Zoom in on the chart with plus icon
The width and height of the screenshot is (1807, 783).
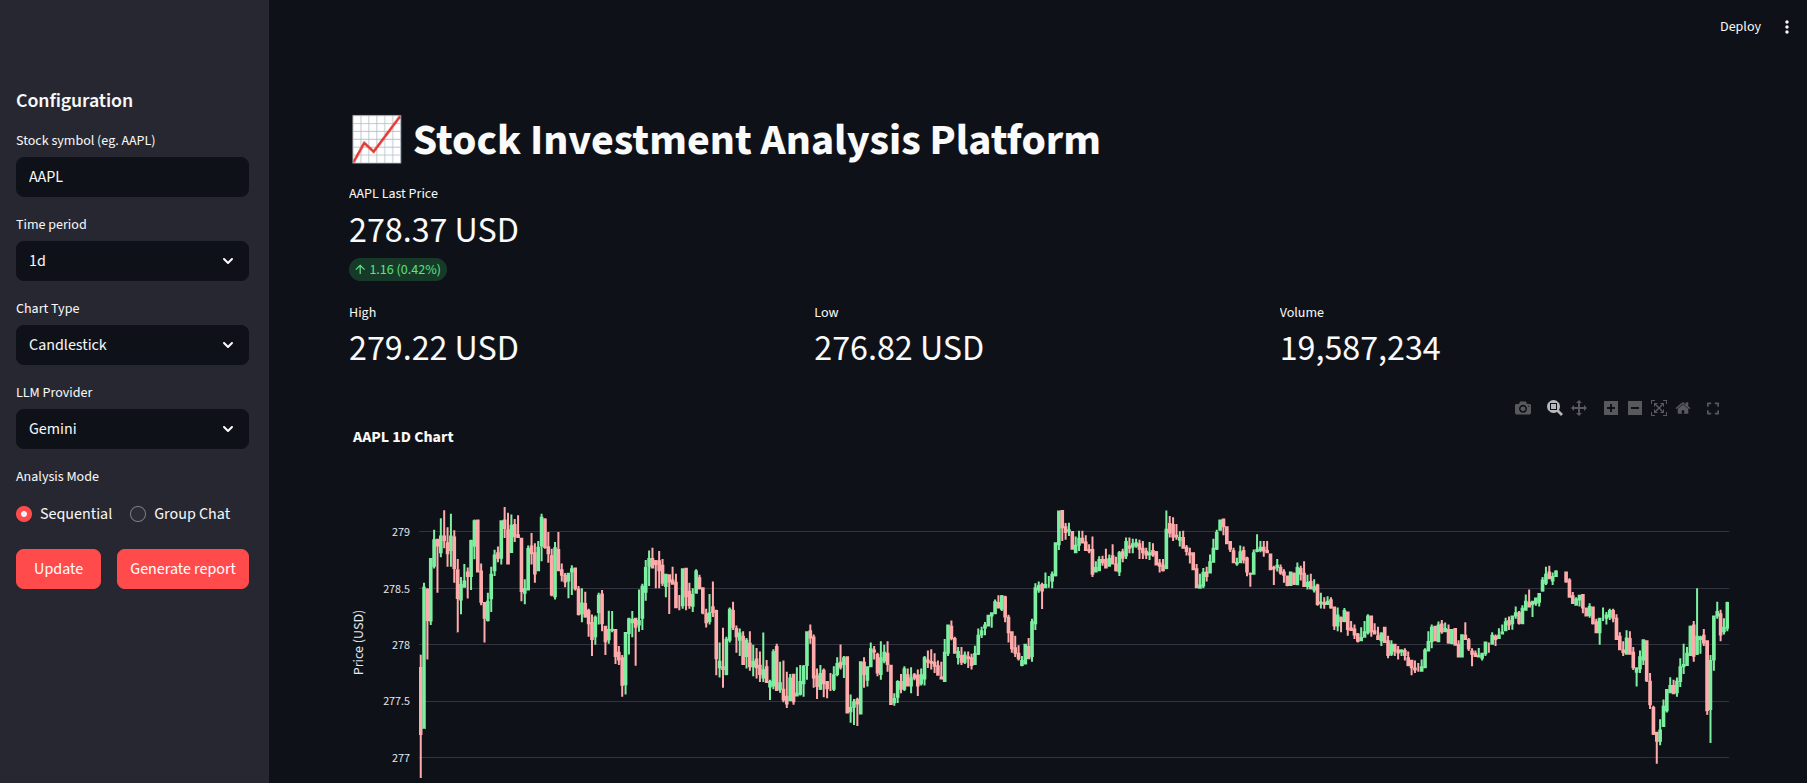(1611, 408)
